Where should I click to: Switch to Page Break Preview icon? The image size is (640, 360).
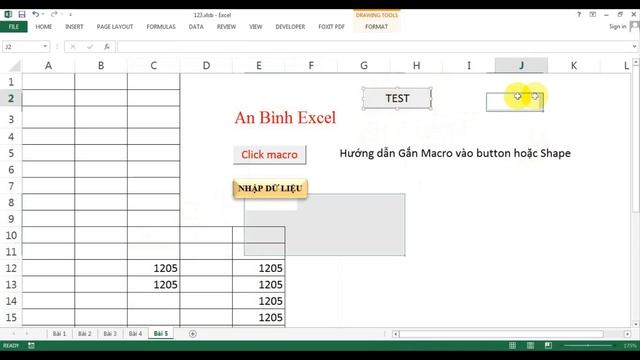coord(548,346)
